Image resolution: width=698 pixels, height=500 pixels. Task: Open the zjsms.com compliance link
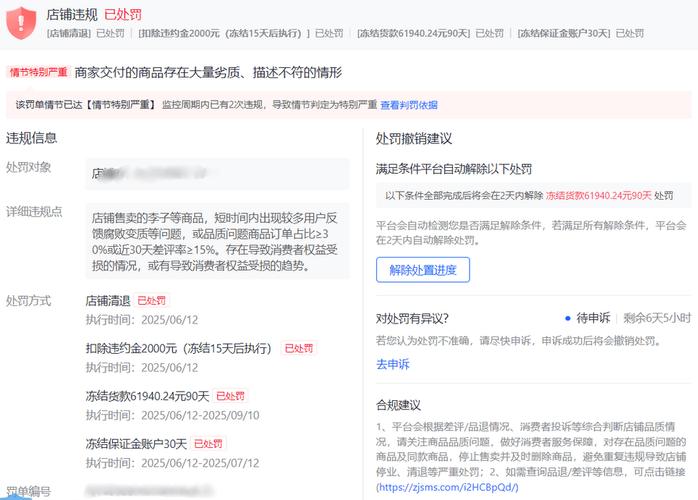pos(447,487)
